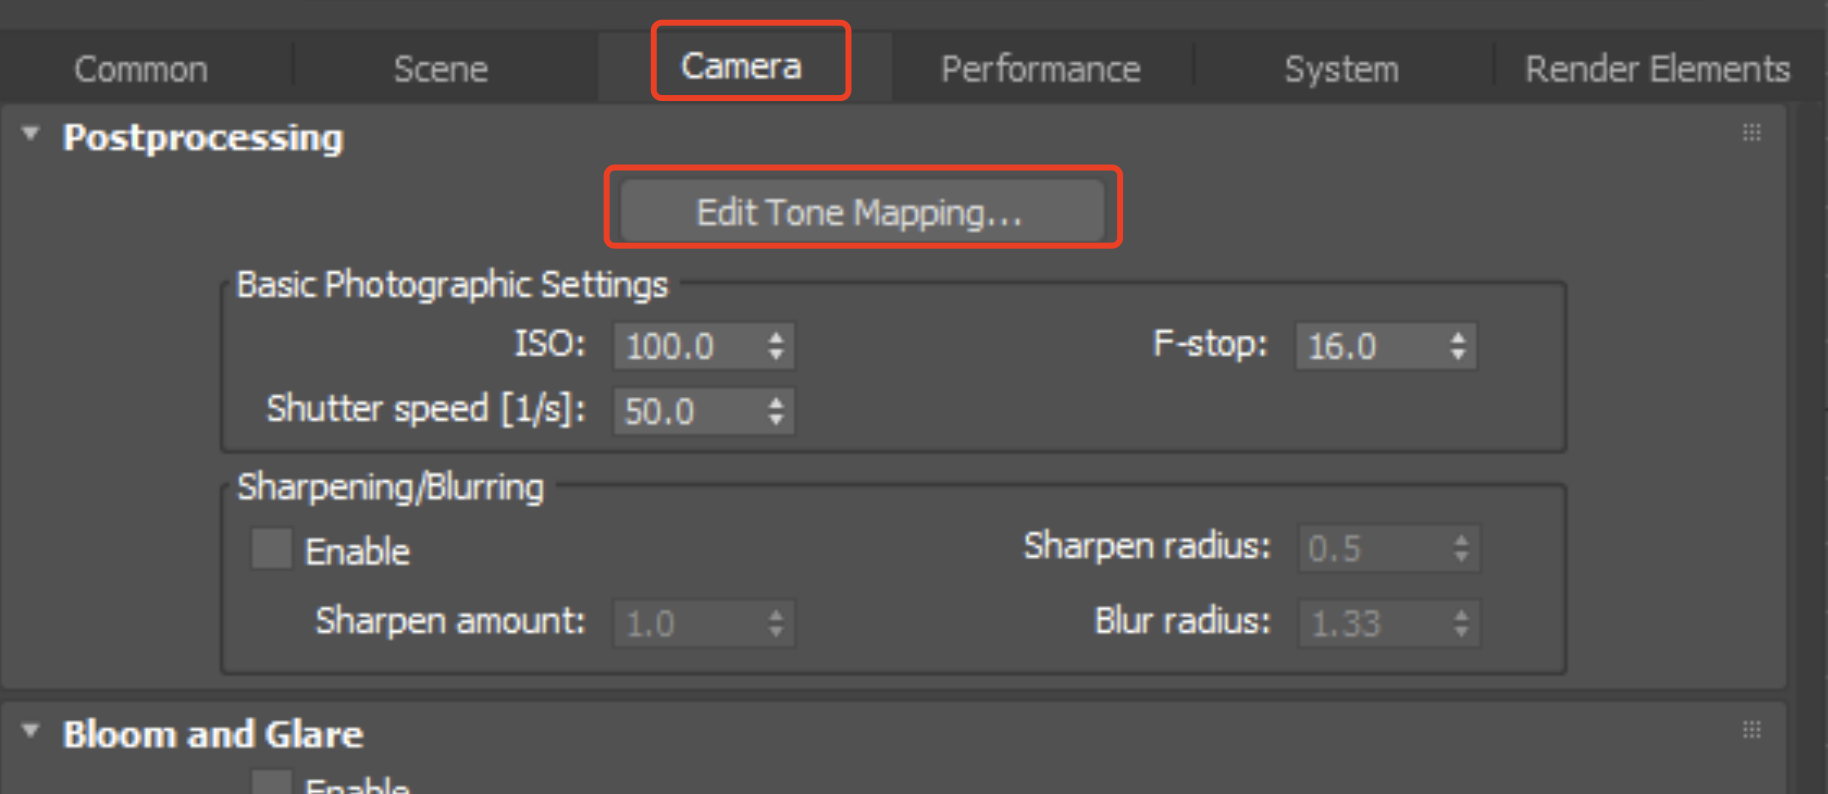Click the Shutter speed value field
The image size is (1828, 794).
click(688, 411)
